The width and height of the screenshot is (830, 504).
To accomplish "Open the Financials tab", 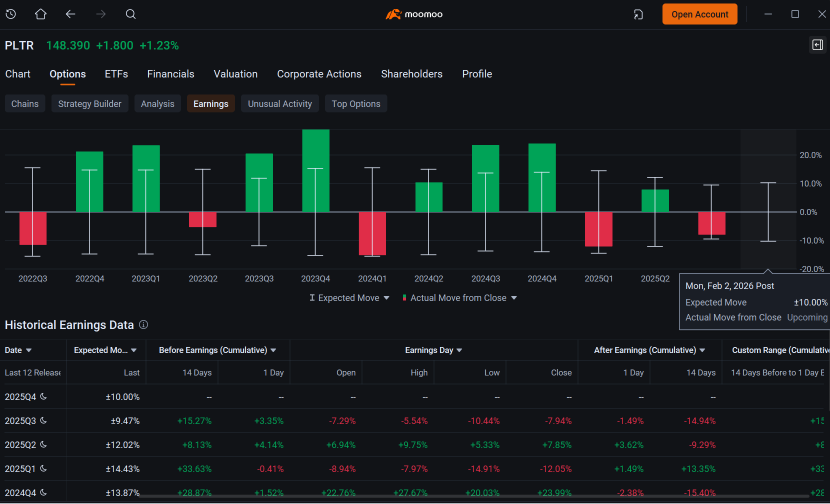I will point(170,74).
